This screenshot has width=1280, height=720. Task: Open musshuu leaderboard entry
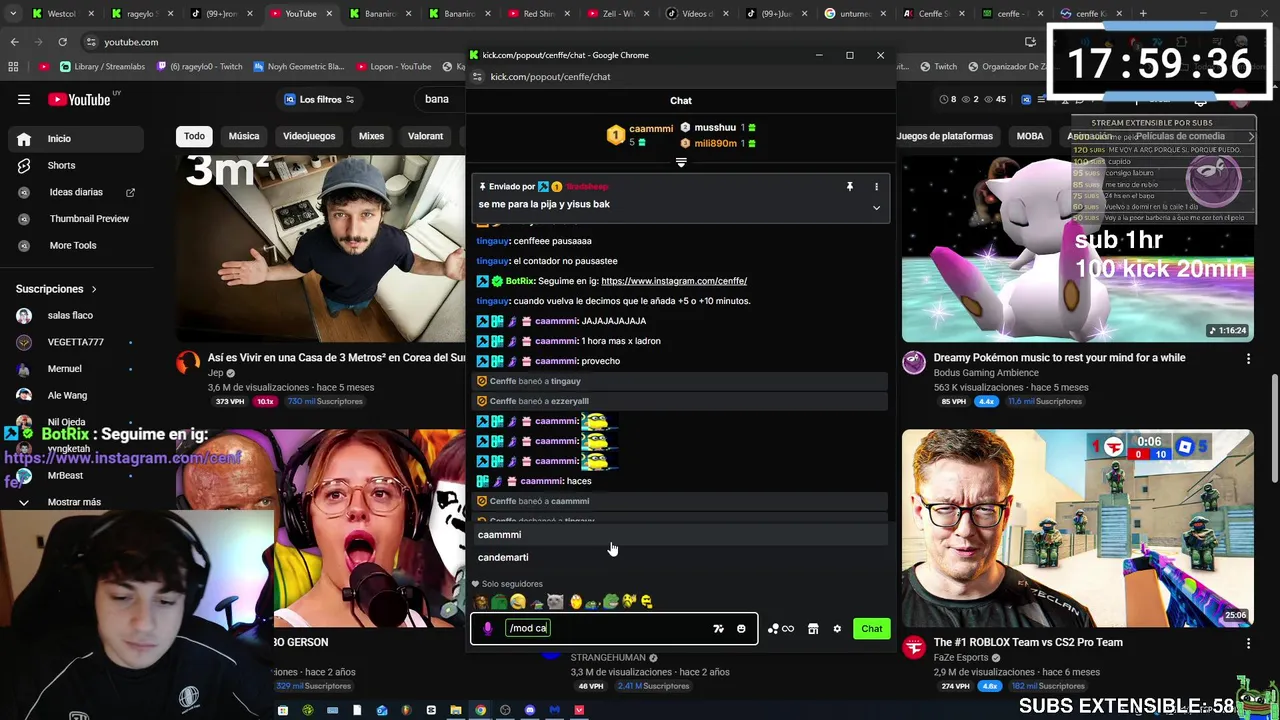718,128
